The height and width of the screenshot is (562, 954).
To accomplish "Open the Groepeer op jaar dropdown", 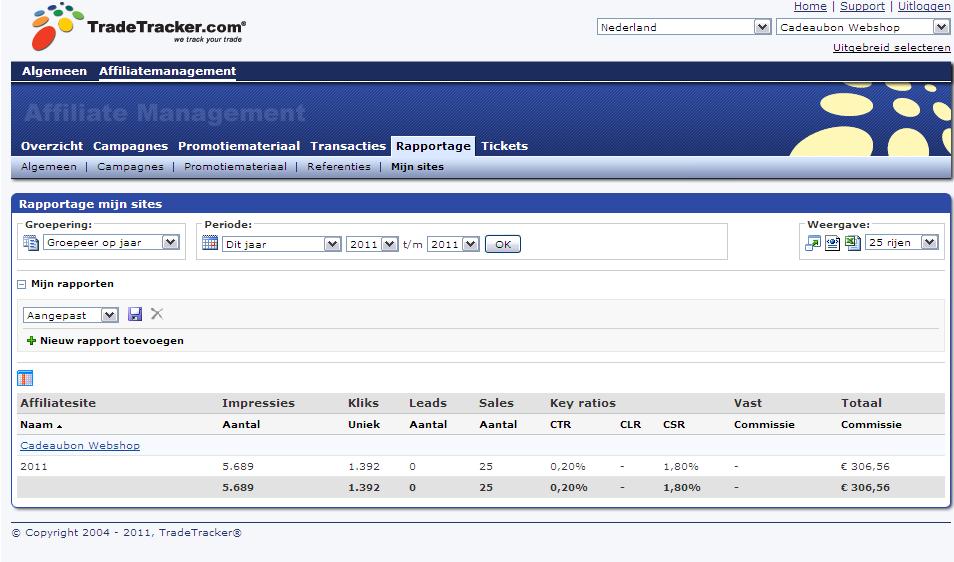I will coord(111,243).
